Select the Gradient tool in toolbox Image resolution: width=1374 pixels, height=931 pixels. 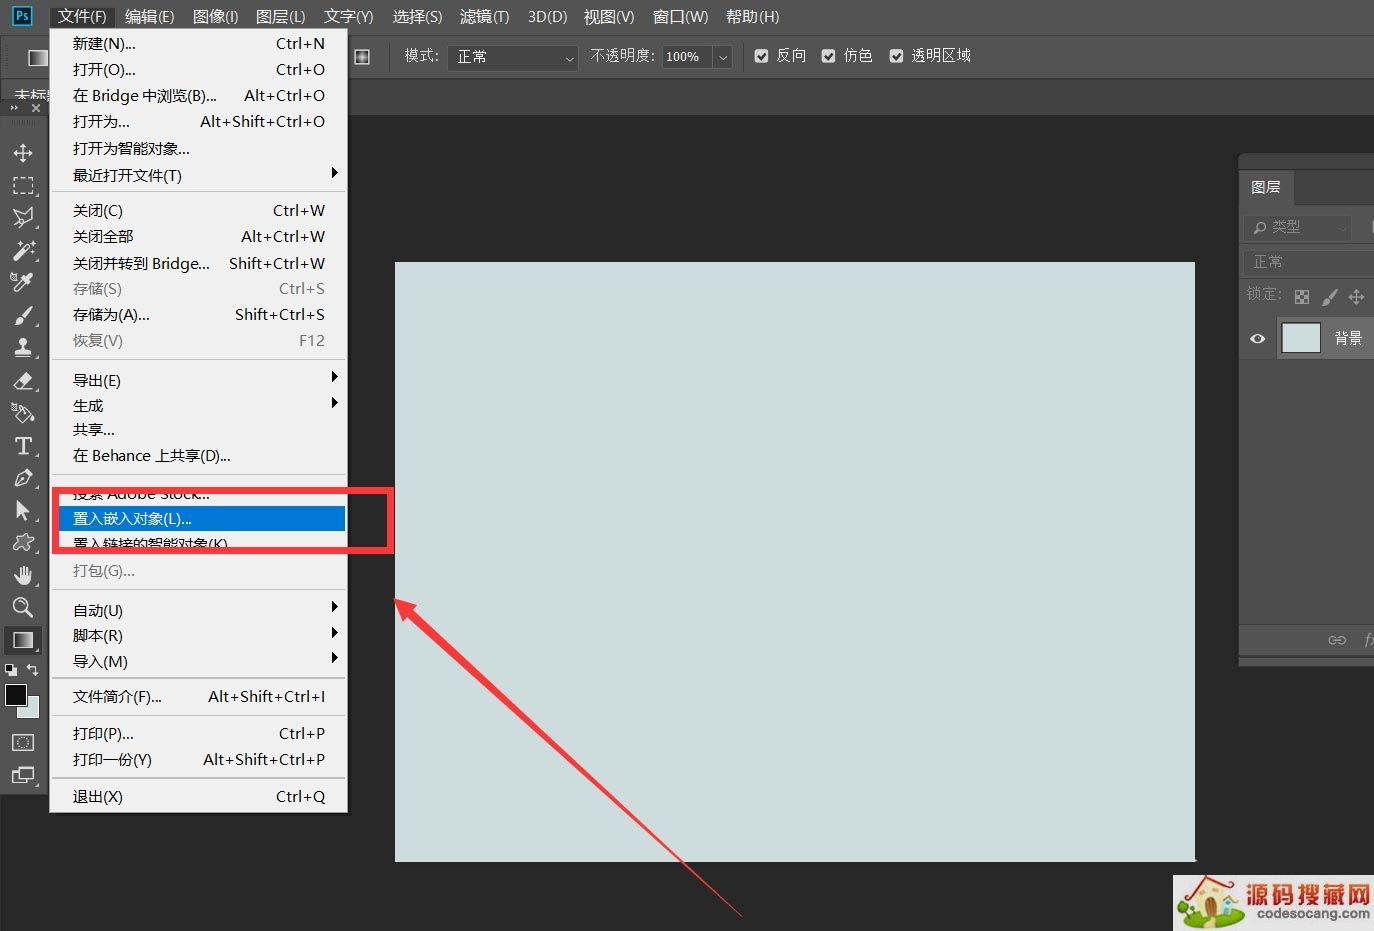23,640
